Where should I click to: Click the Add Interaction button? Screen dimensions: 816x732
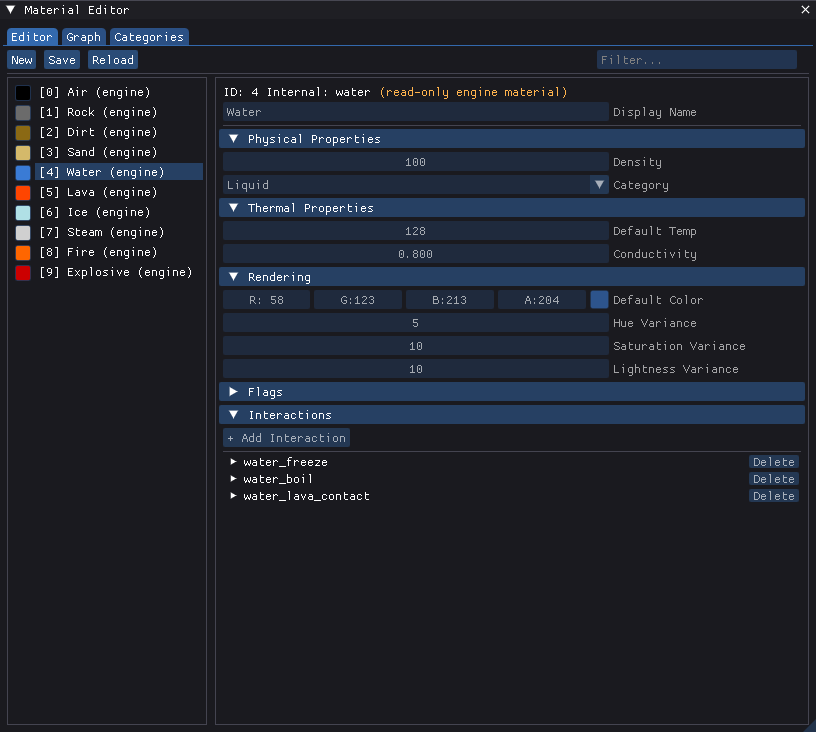pos(286,438)
